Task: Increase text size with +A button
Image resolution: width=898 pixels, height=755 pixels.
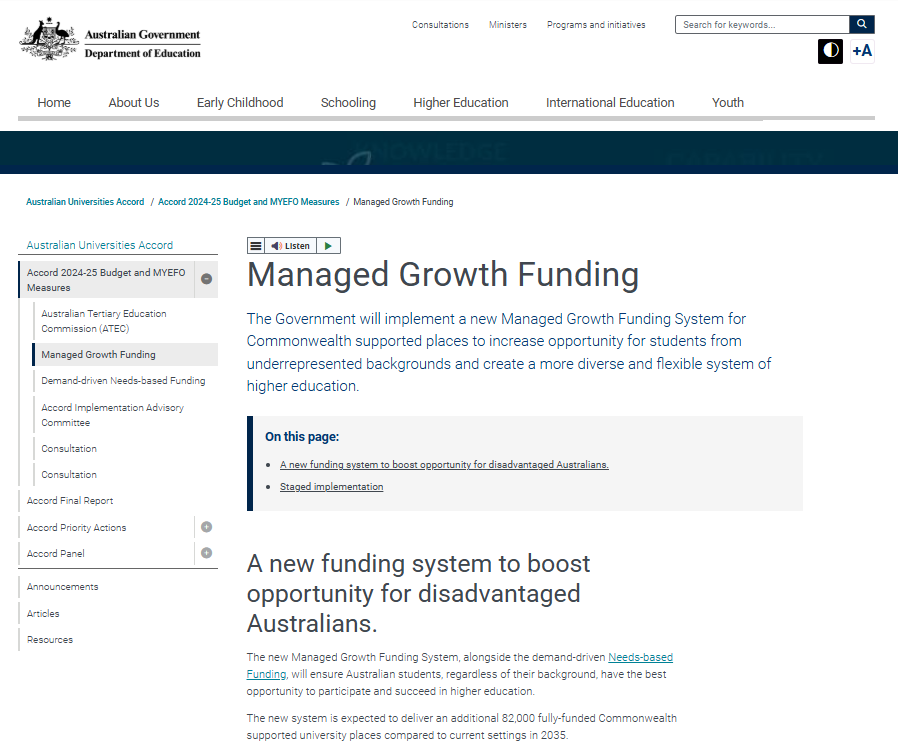Action: (x=861, y=51)
